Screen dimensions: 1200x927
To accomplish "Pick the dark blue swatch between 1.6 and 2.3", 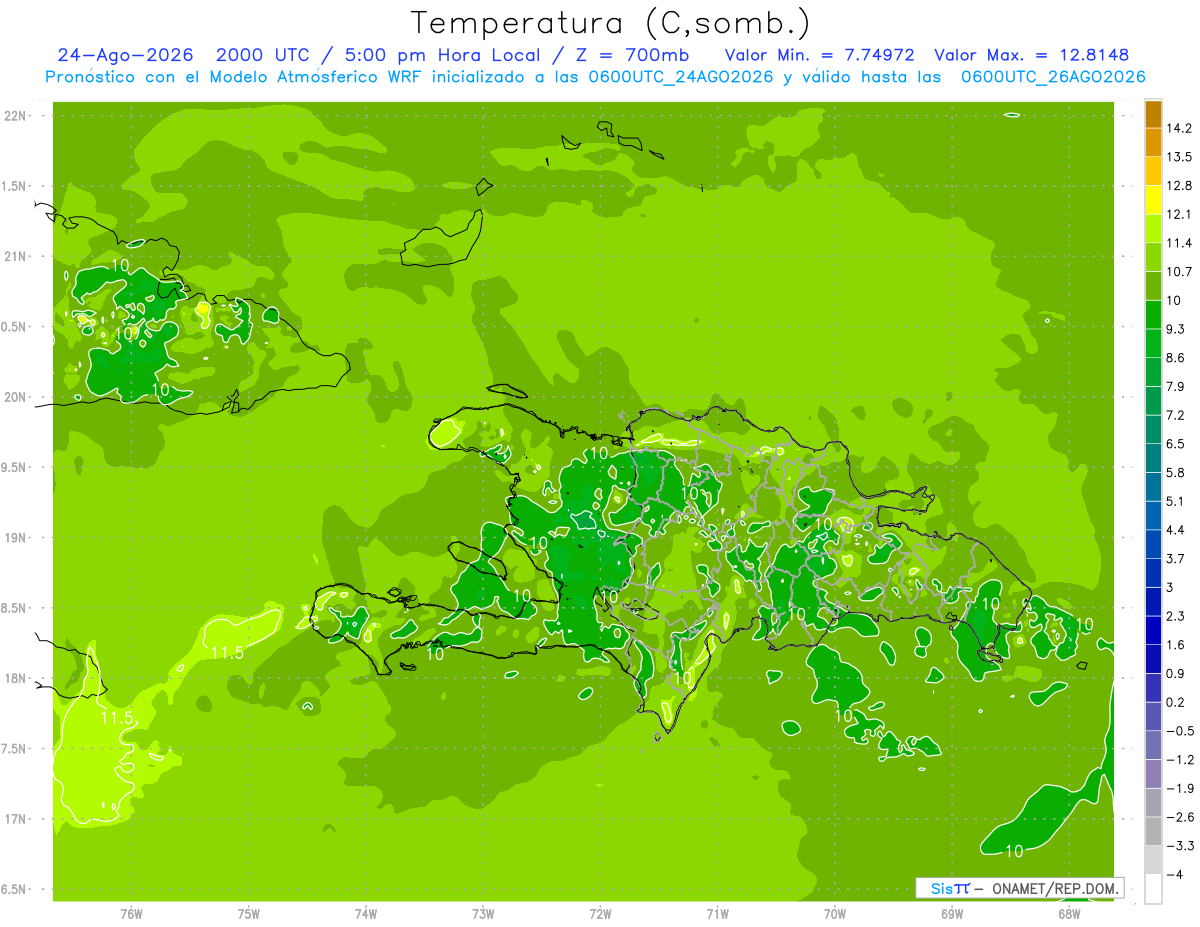I will pyautogui.click(x=1153, y=631).
